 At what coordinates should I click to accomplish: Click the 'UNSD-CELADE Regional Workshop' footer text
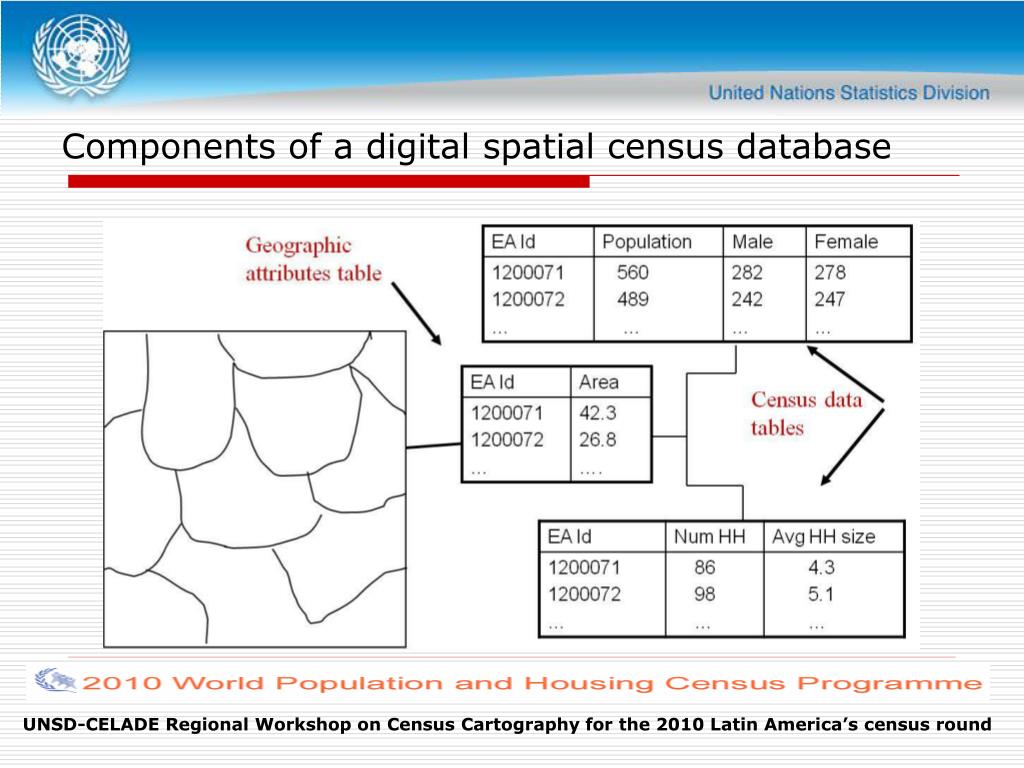click(x=507, y=724)
